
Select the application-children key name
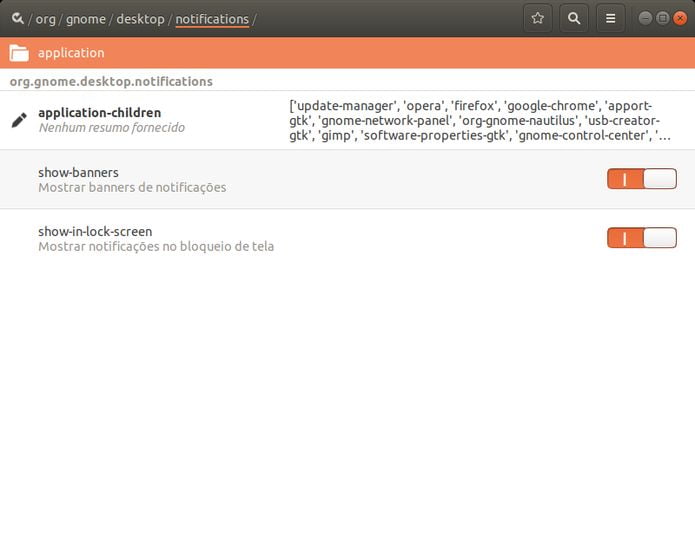100,113
